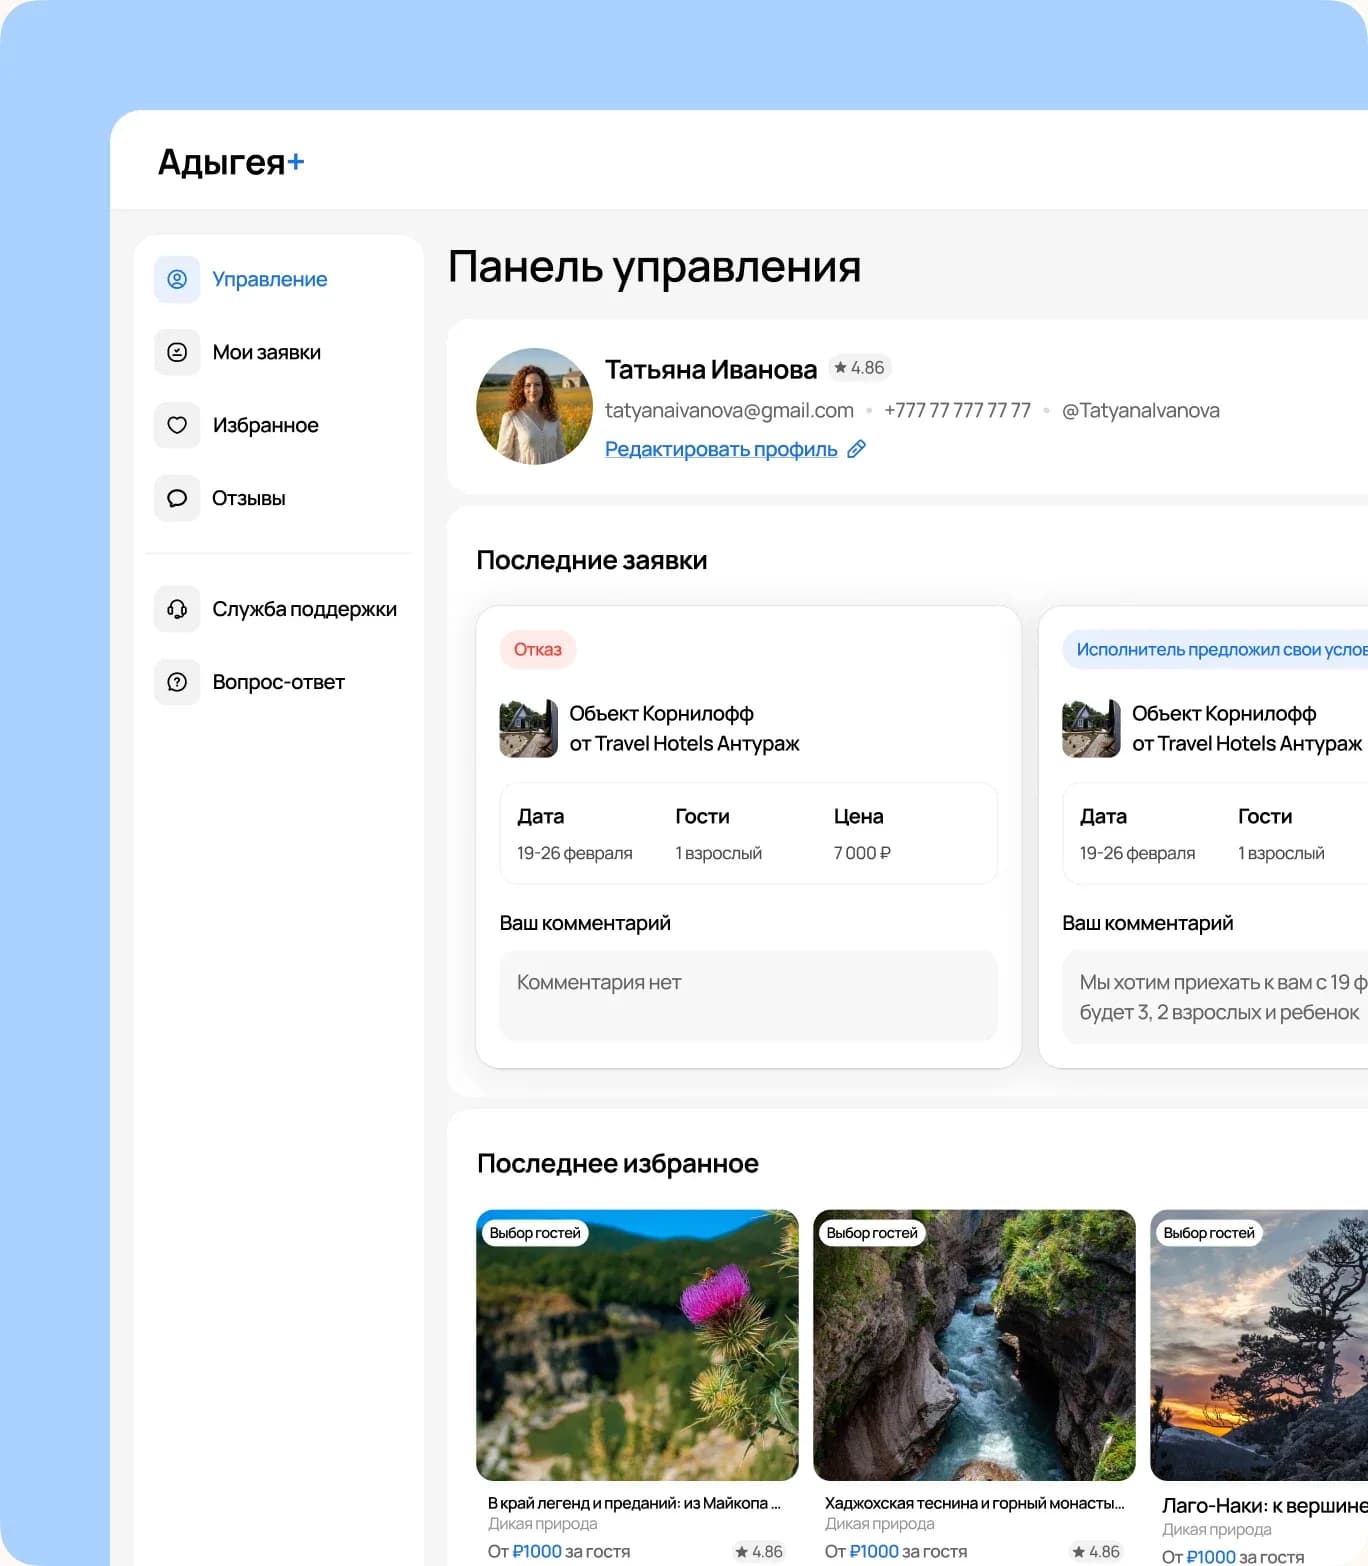Click the Исполнитель предложил свои условия badge
This screenshot has height=1566, width=1368.
pos(1215,649)
